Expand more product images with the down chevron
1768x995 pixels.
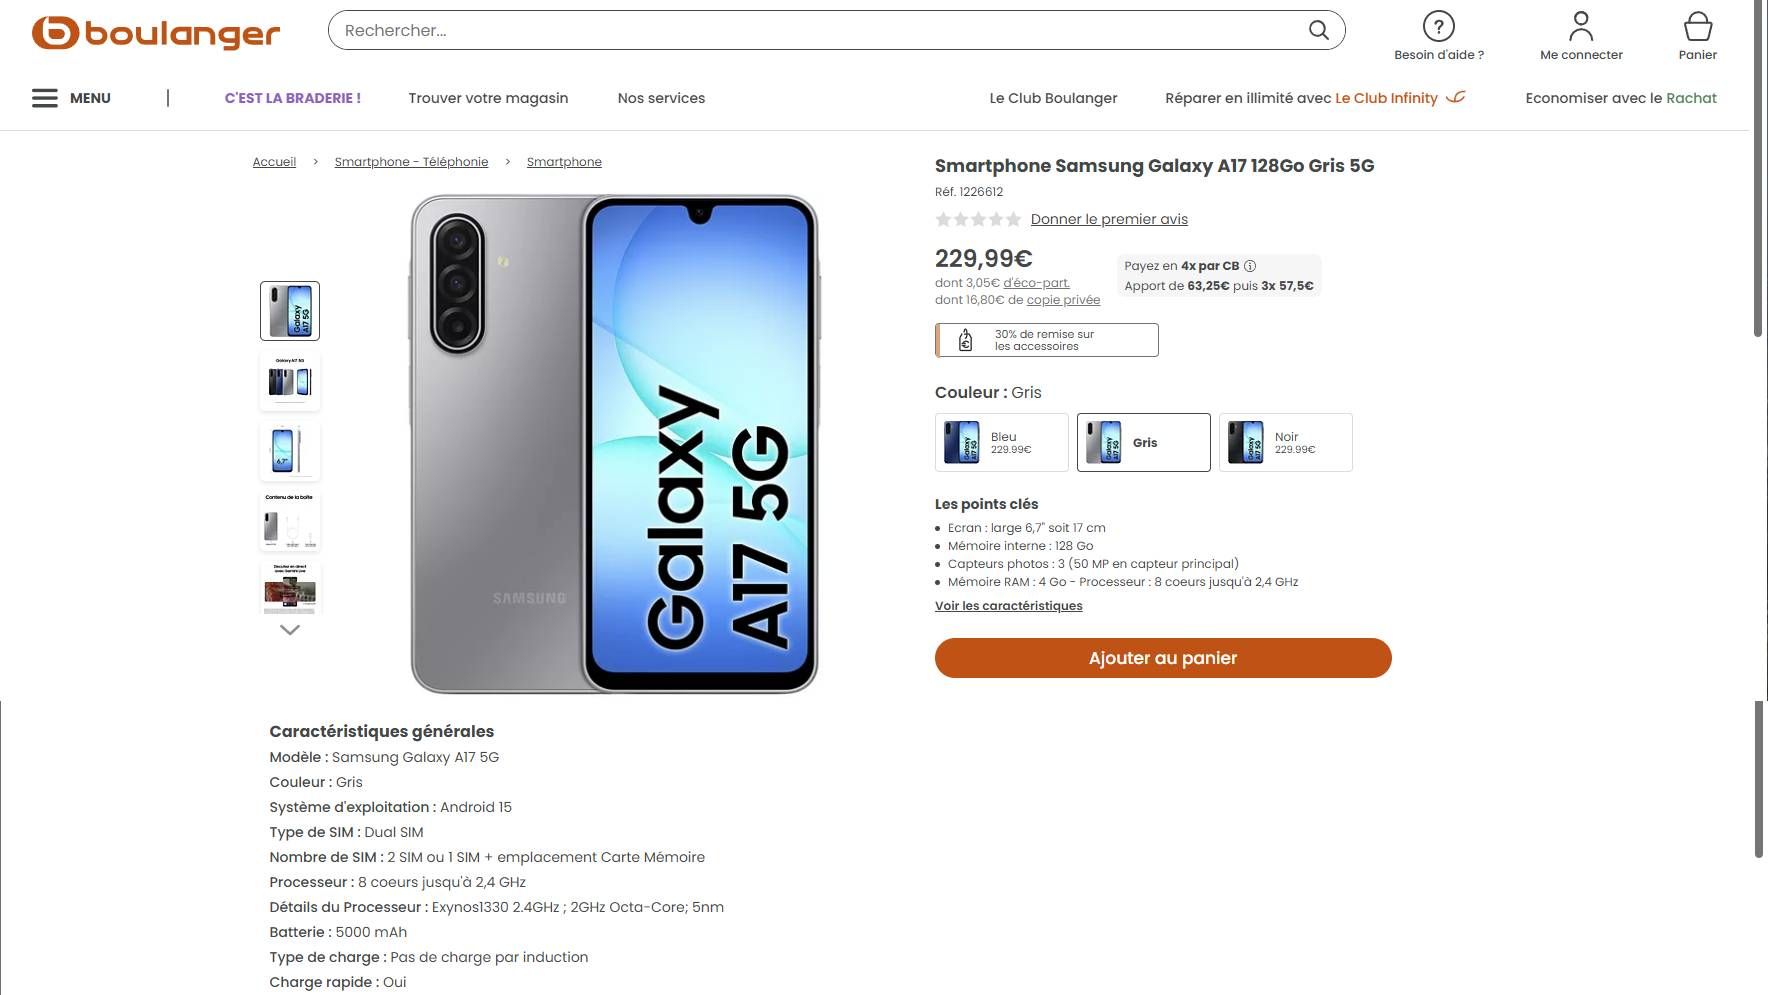pyautogui.click(x=289, y=629)
